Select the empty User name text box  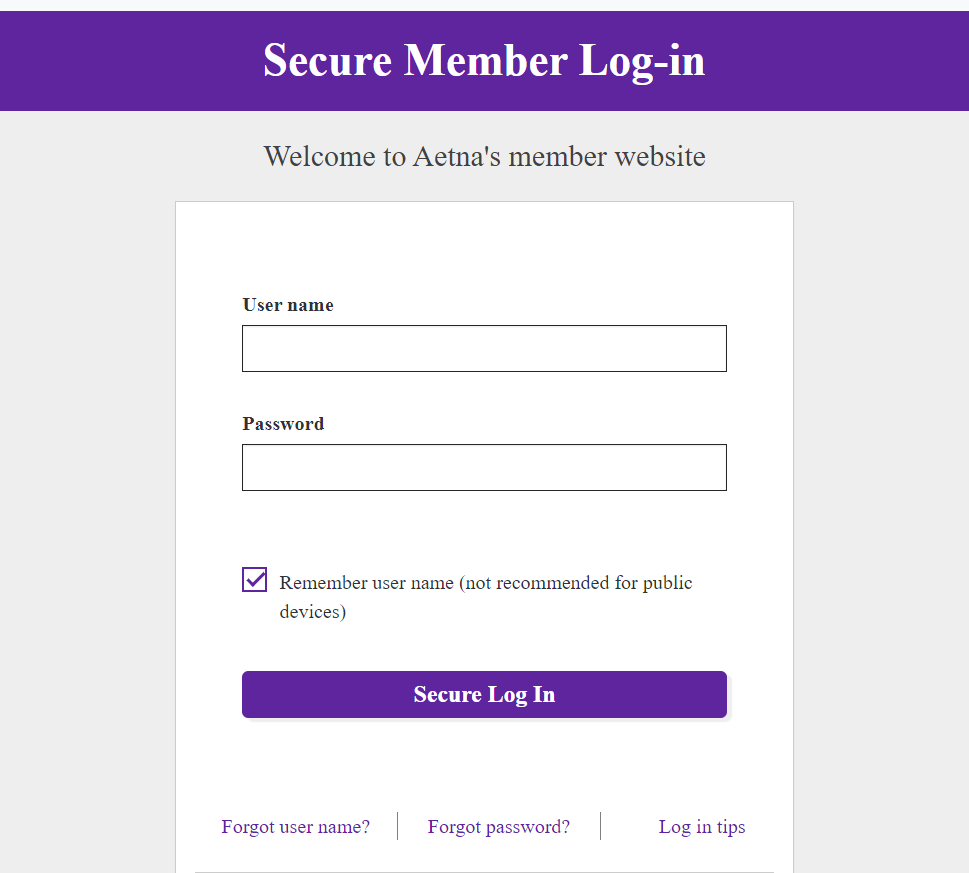point(484,348)
